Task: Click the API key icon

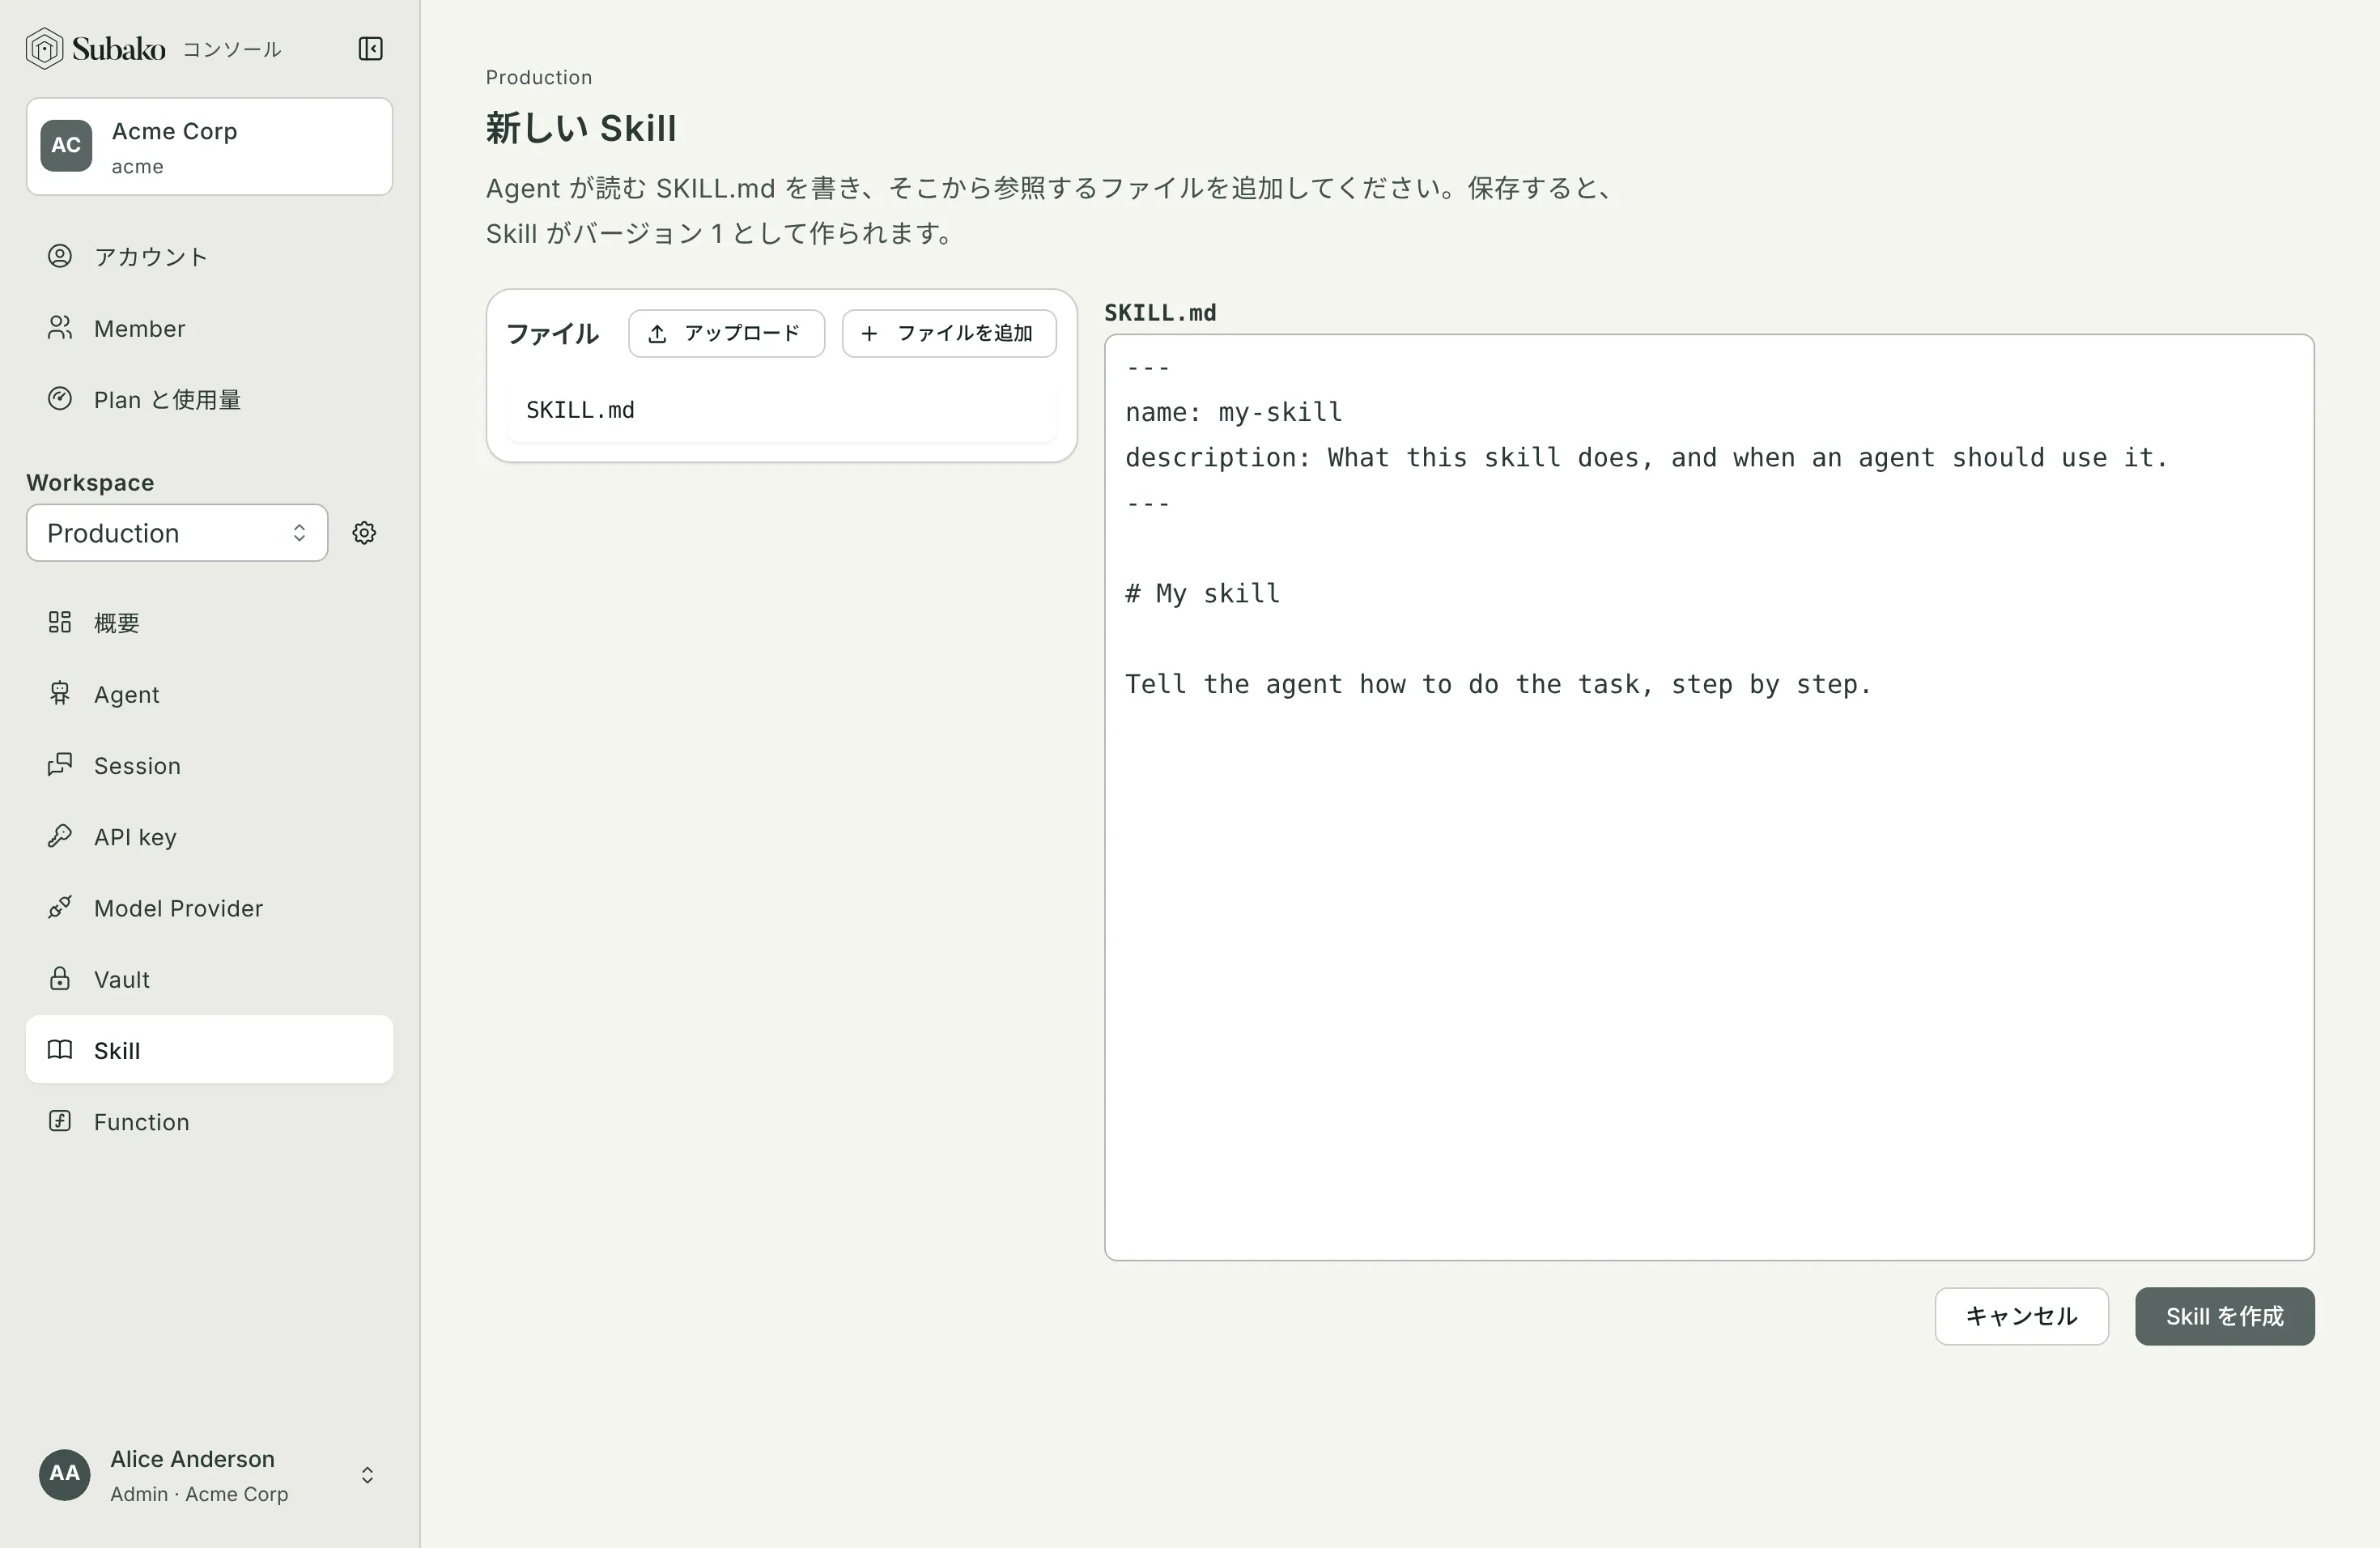Action: pos(60,836)
